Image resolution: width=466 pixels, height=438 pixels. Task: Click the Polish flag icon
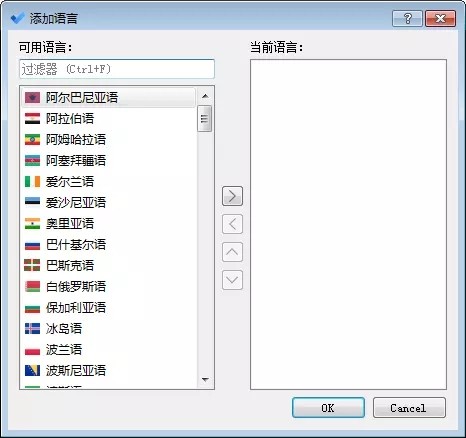(x=32, y=350)
